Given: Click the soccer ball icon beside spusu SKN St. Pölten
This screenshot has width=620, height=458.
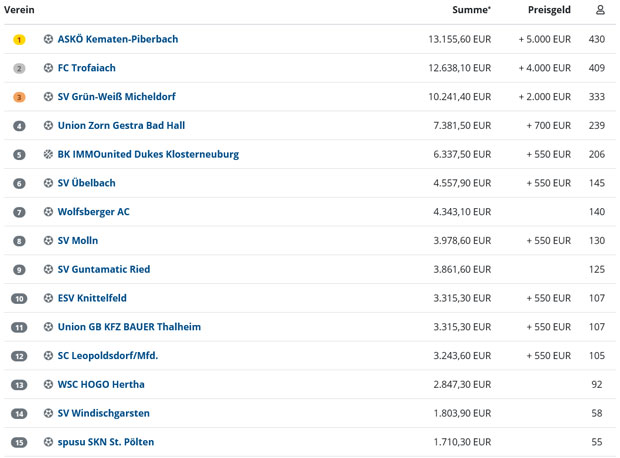Looking at the screenshot, I should (x=48, y=442).
